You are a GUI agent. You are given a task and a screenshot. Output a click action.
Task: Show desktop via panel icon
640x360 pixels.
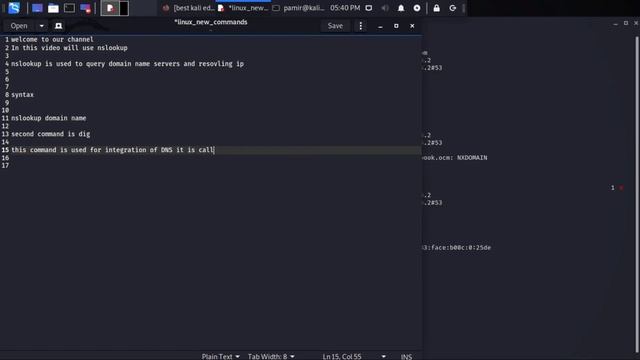(x=37, y=8)
